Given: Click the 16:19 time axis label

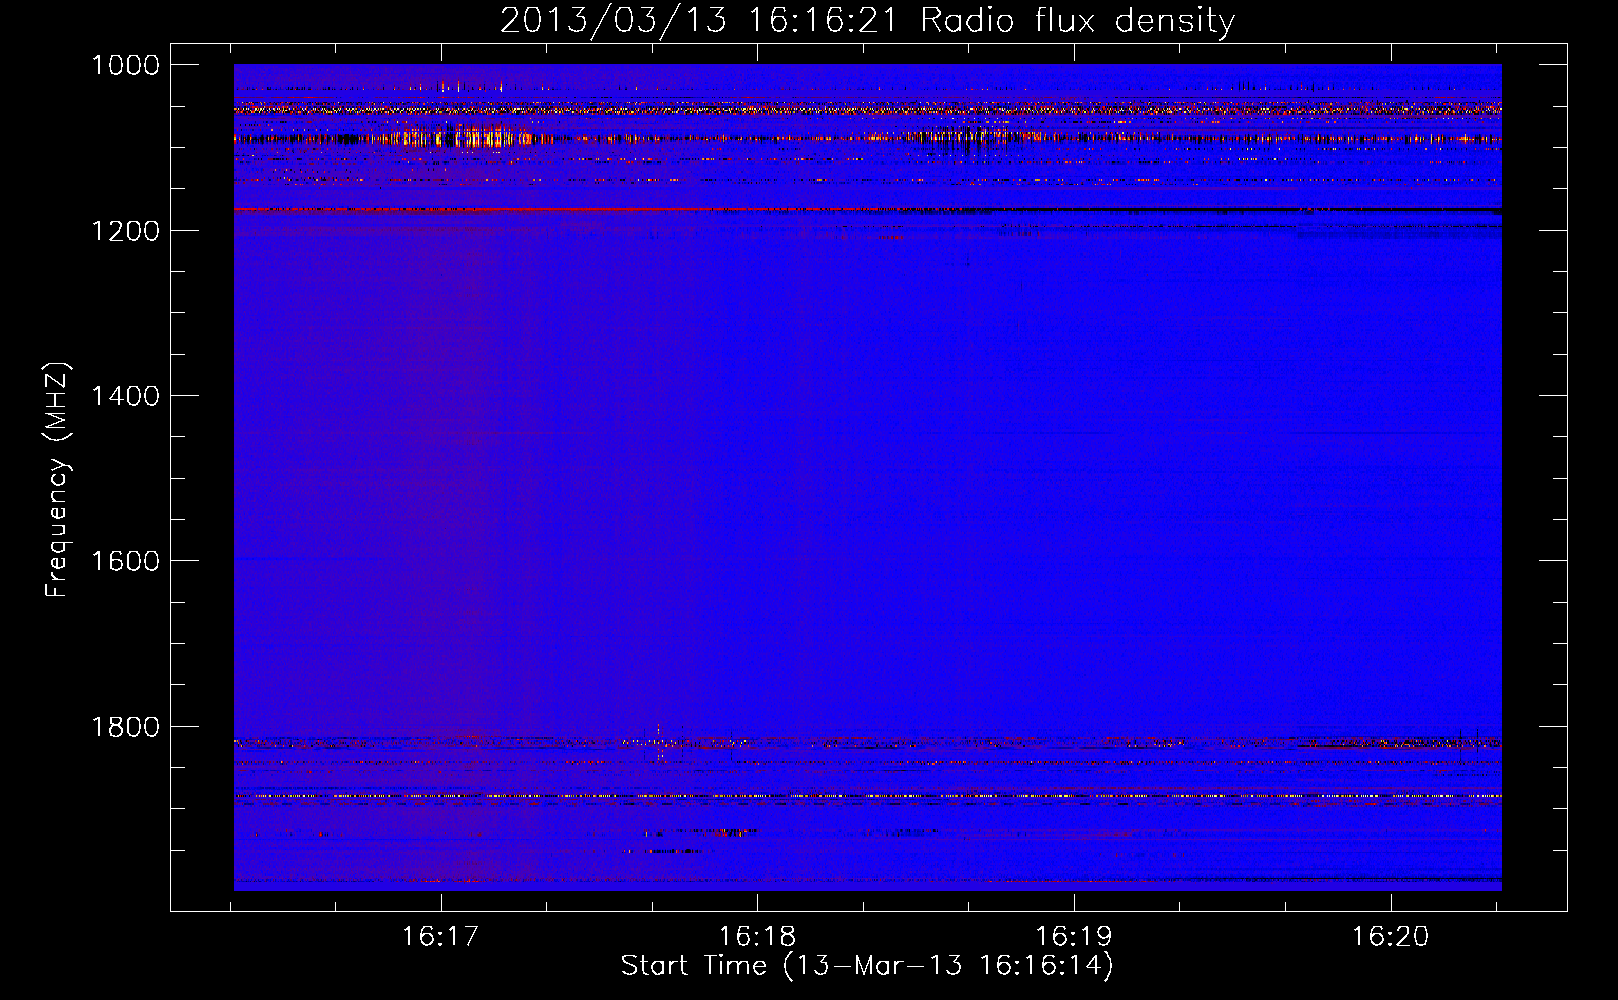Looking at the screenshot, I should [1073, 936].
